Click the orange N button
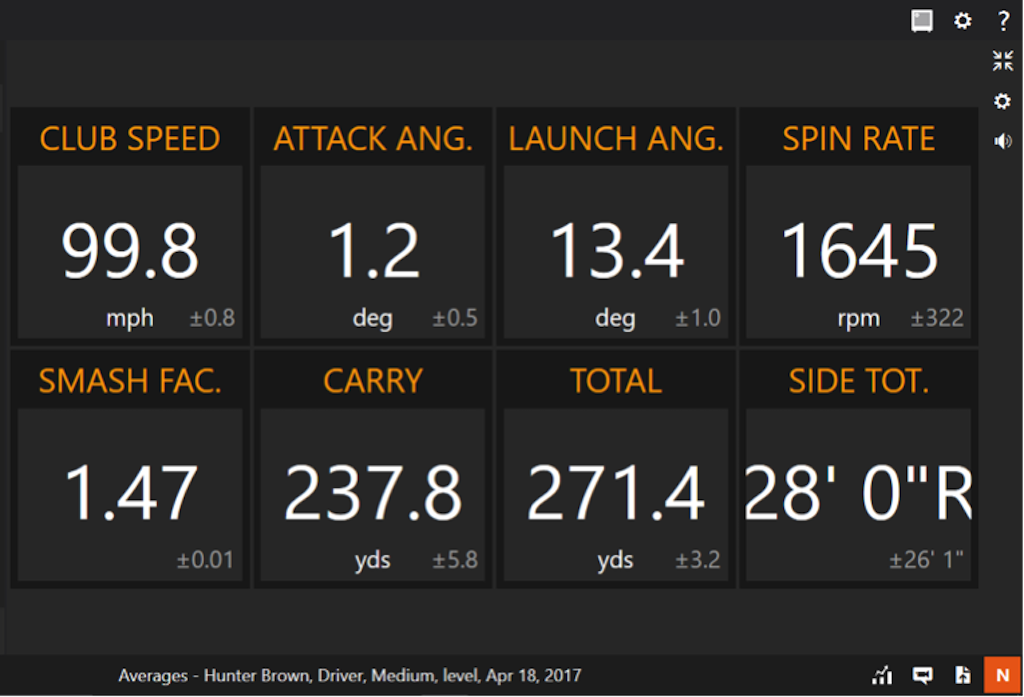The width and height of the screenshot is (1024, 697). coord(1002,675)
